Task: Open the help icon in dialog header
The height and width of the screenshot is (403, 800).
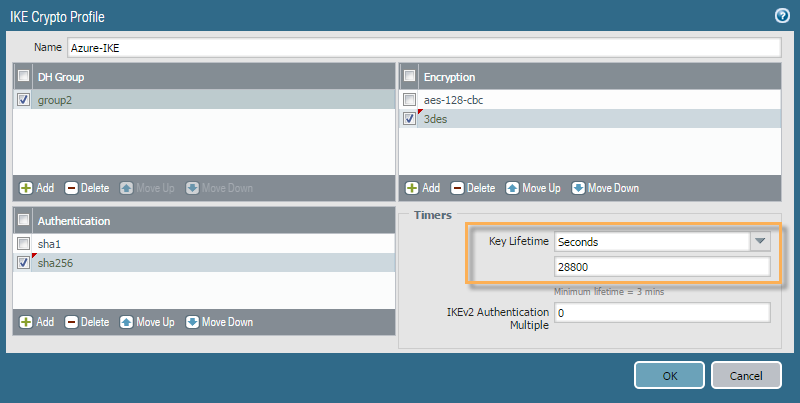Action: pyautogui.click(x=782, y=16)
